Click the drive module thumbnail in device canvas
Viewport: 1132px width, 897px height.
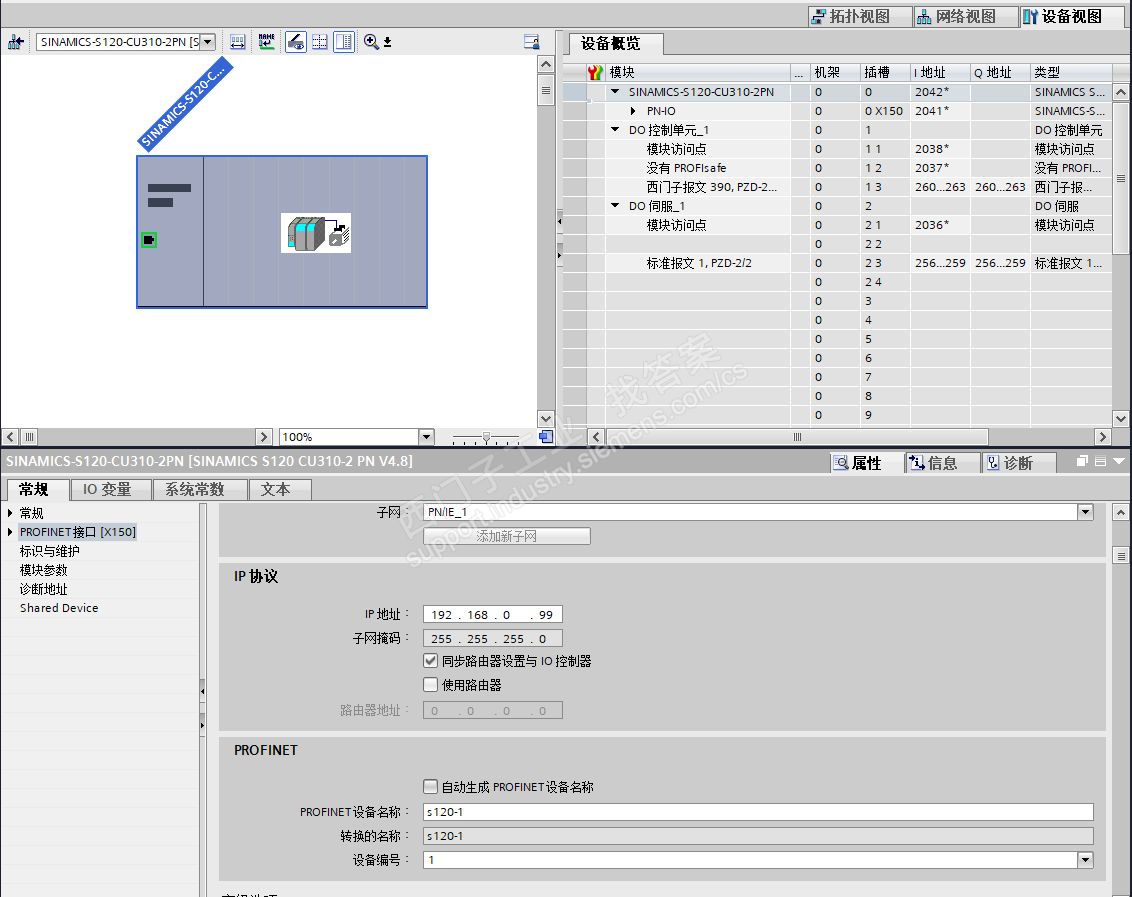click(x=315, y=233)
